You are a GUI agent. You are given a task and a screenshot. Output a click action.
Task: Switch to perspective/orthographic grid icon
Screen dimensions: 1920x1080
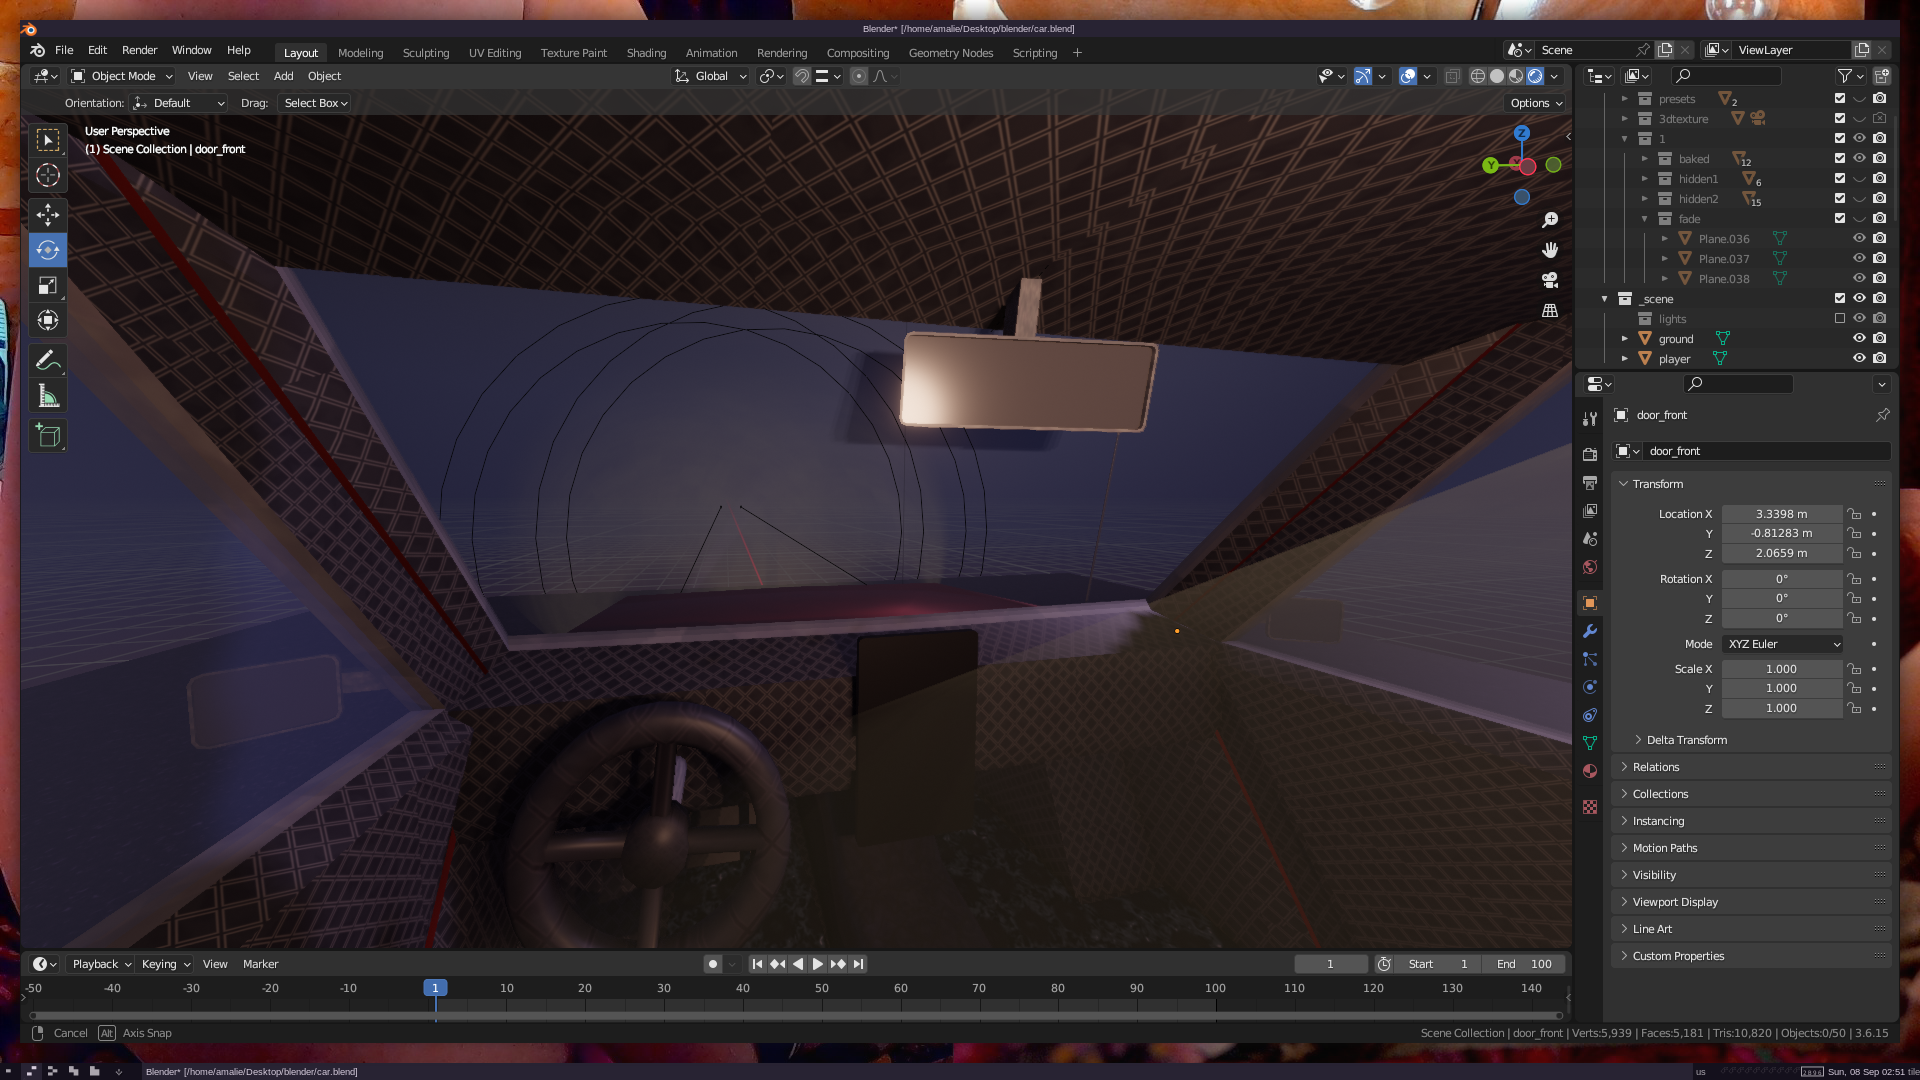tap(1550, 310)
